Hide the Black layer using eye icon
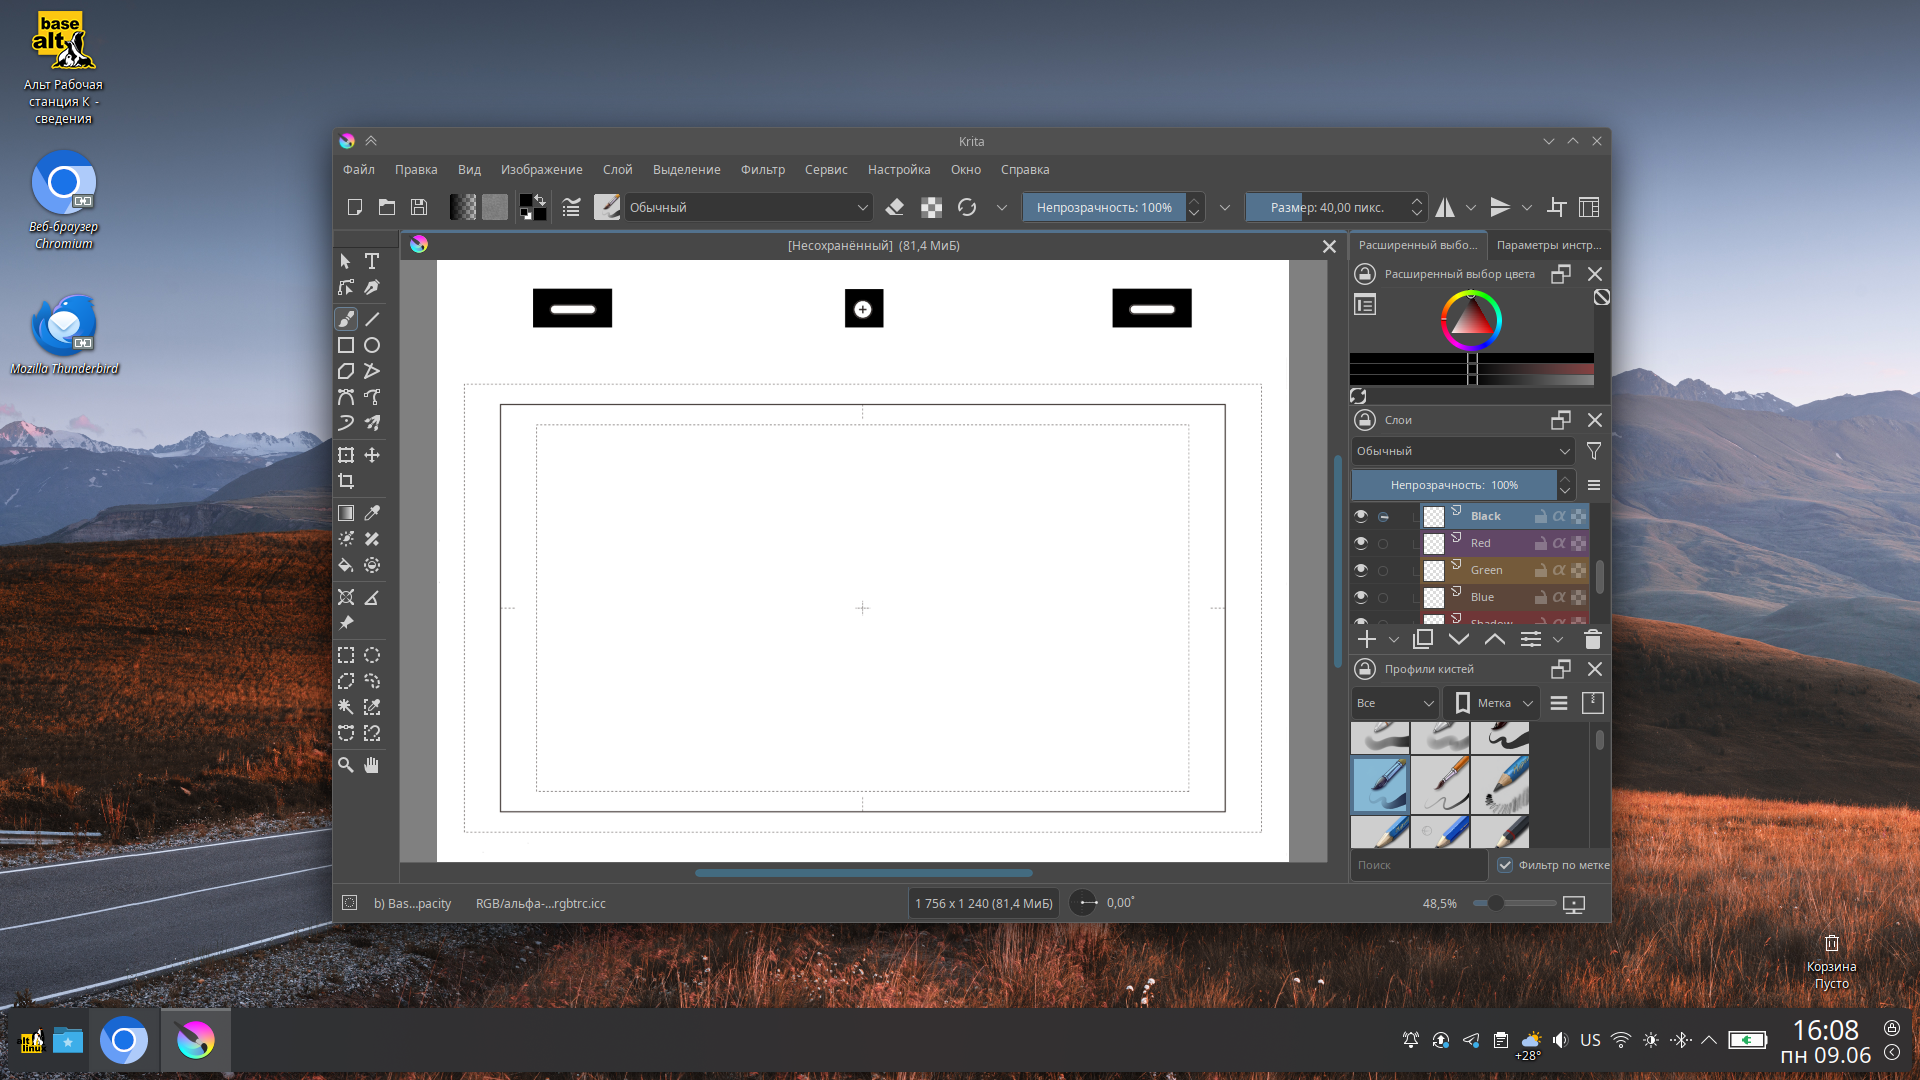 click(1361, 516)
